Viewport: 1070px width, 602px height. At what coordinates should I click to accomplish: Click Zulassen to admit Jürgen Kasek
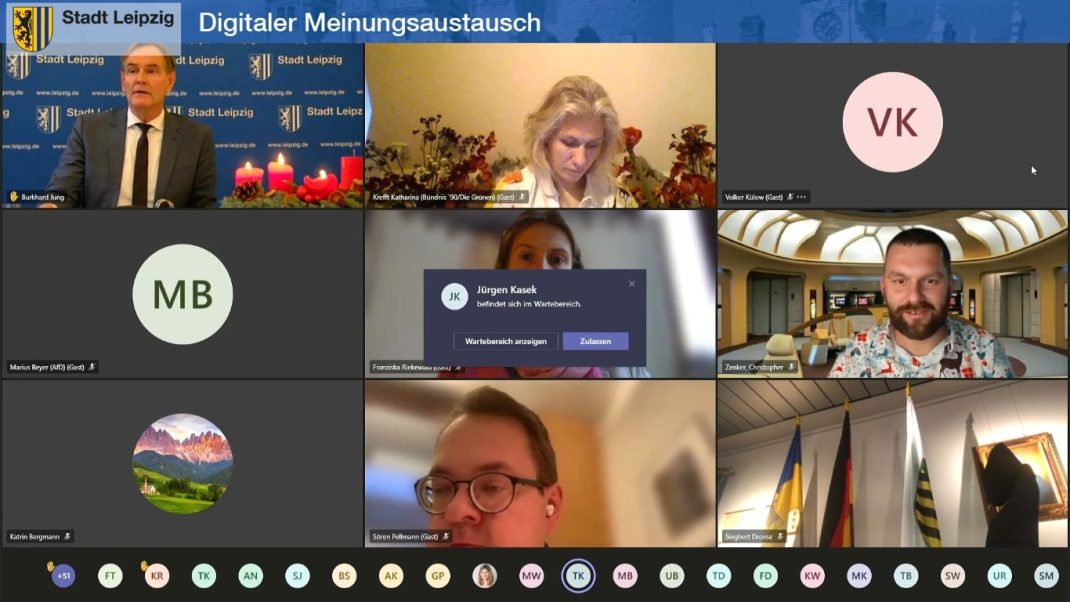pos(596,341)
